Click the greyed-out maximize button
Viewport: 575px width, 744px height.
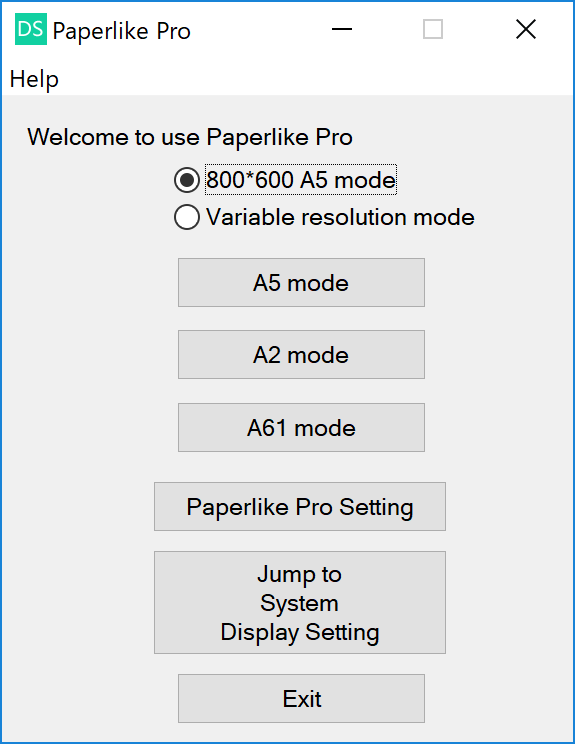tap(433, 29)
